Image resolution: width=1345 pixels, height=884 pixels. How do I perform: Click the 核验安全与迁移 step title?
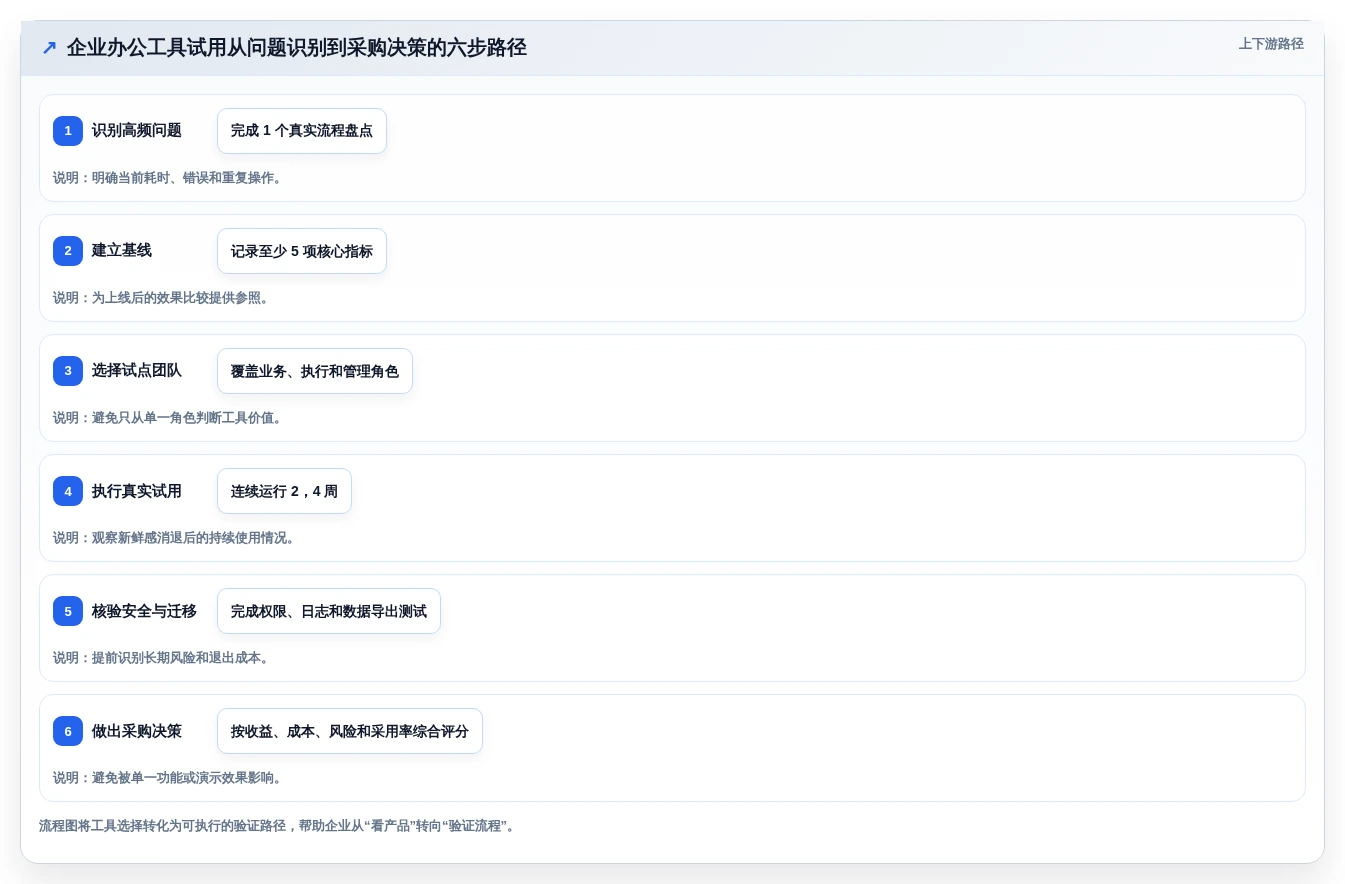(x=144, y=611)
